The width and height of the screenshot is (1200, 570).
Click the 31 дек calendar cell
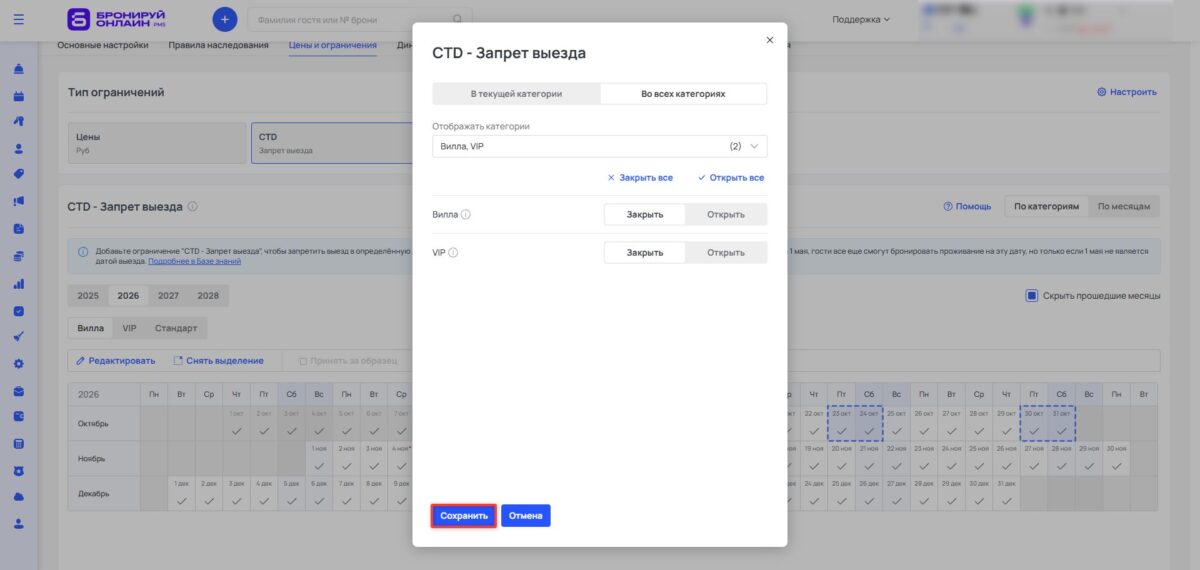pyautogui.click(x=1006, y=493)
